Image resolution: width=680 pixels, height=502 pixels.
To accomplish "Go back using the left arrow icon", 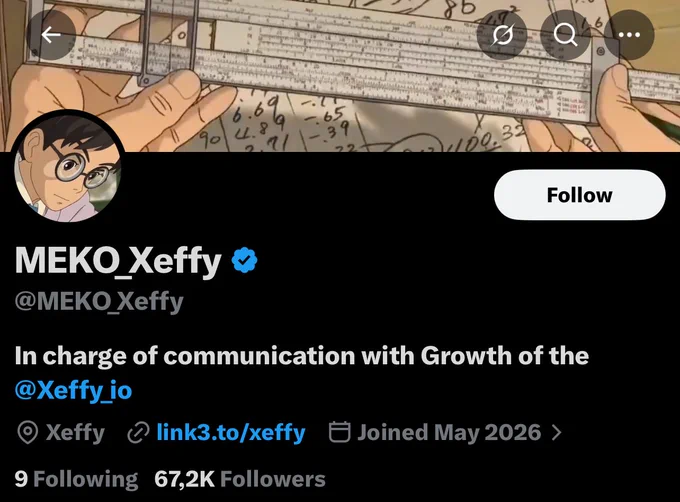I will [x=51, y=35].
